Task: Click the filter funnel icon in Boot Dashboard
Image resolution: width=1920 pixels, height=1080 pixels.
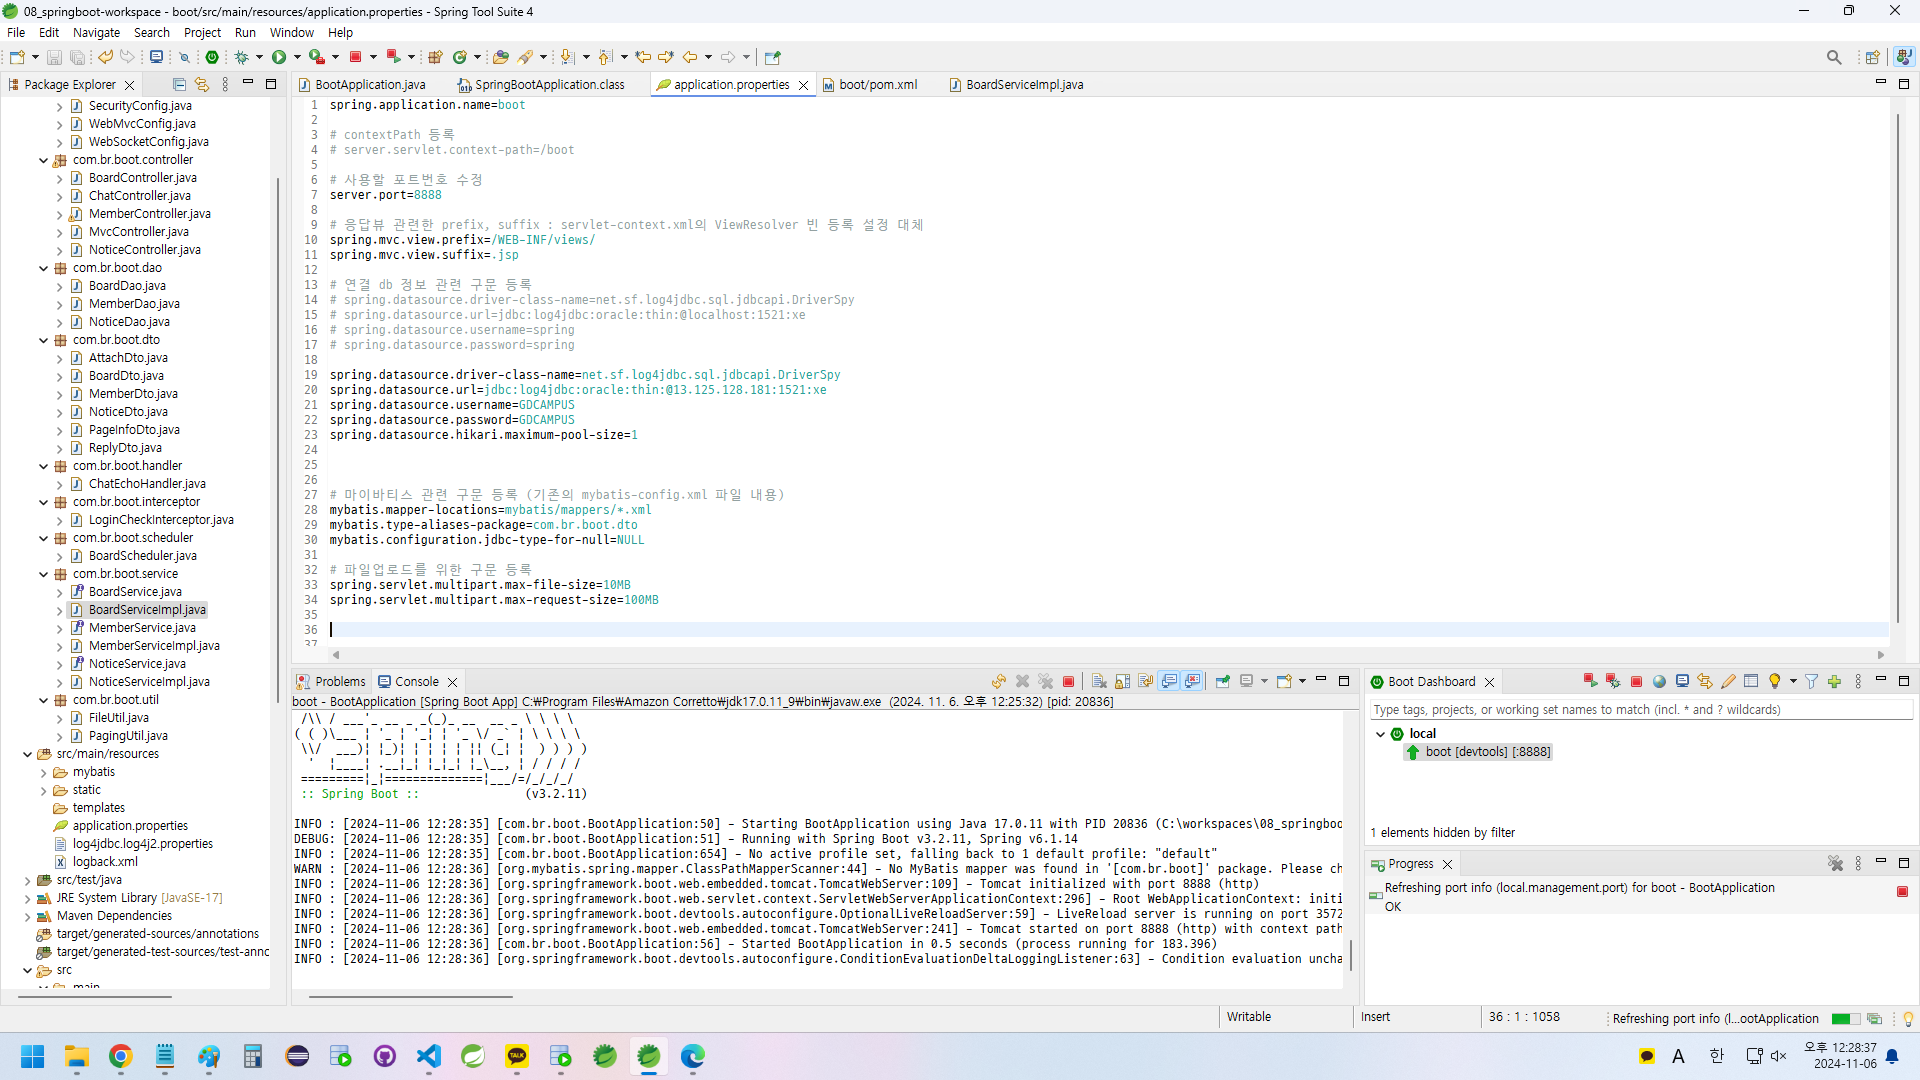Action: point(1811,682)
